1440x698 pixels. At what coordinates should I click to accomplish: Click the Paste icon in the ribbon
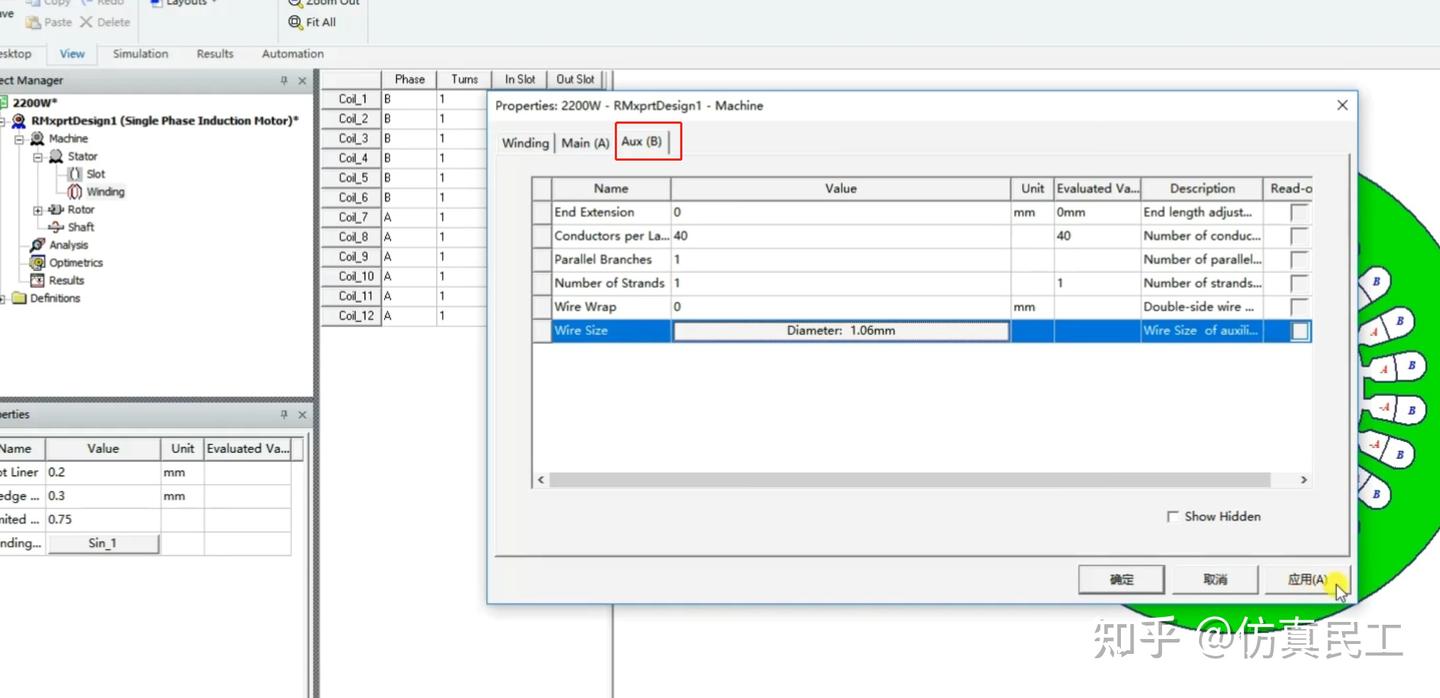(33, 22)
